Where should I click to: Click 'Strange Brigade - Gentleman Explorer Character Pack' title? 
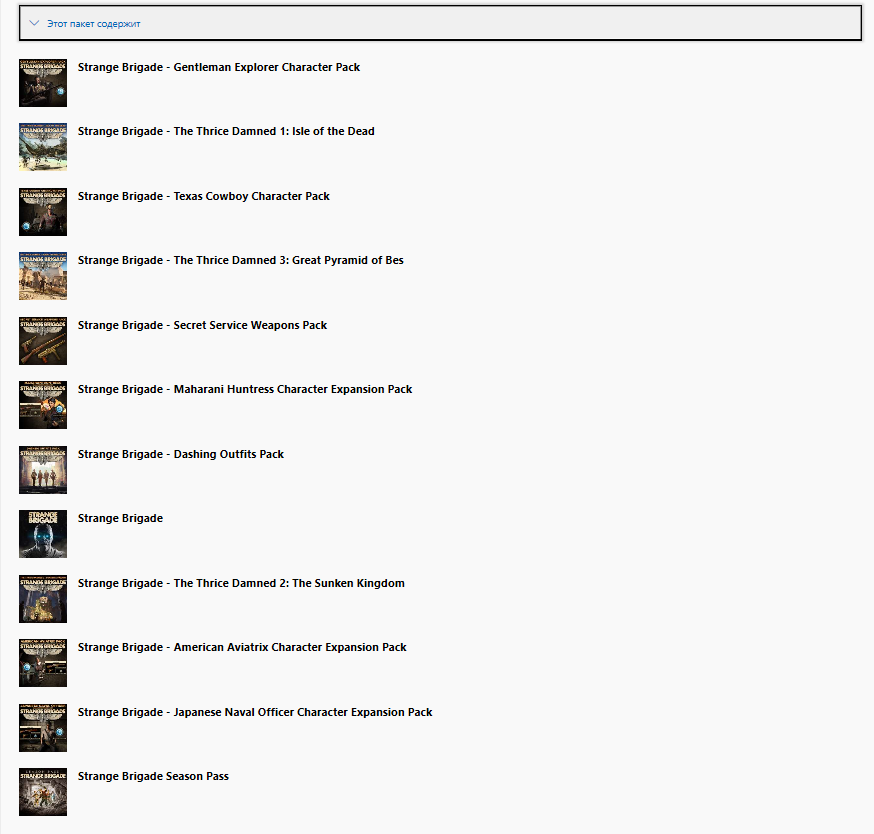[x=219, y=67]
